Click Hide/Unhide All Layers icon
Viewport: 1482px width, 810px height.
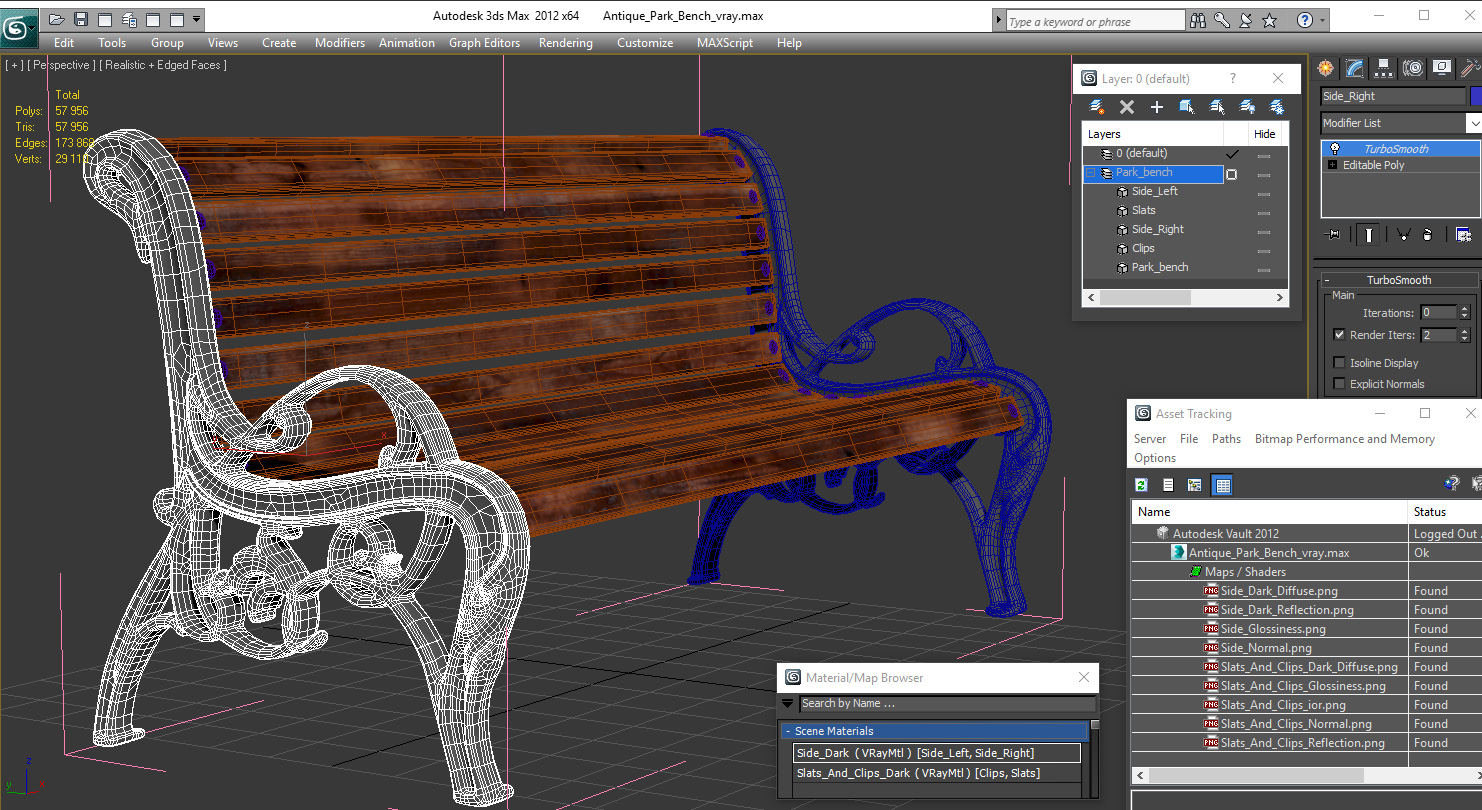pos(1247,107)
